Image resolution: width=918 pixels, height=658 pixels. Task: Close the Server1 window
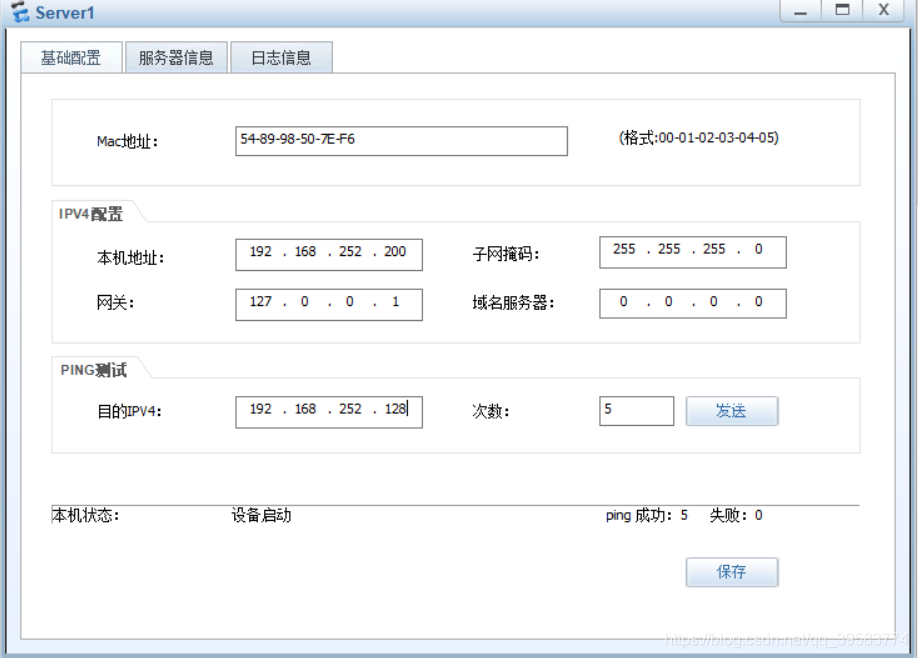point(884,10)
